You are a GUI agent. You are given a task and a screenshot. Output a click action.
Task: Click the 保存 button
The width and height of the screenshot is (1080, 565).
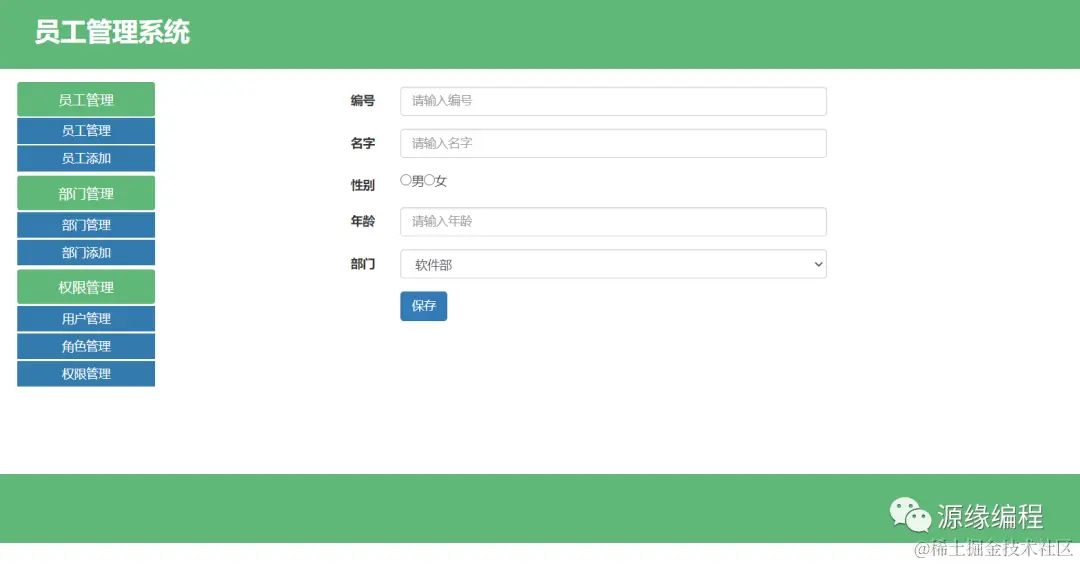[x=424, y=306]
